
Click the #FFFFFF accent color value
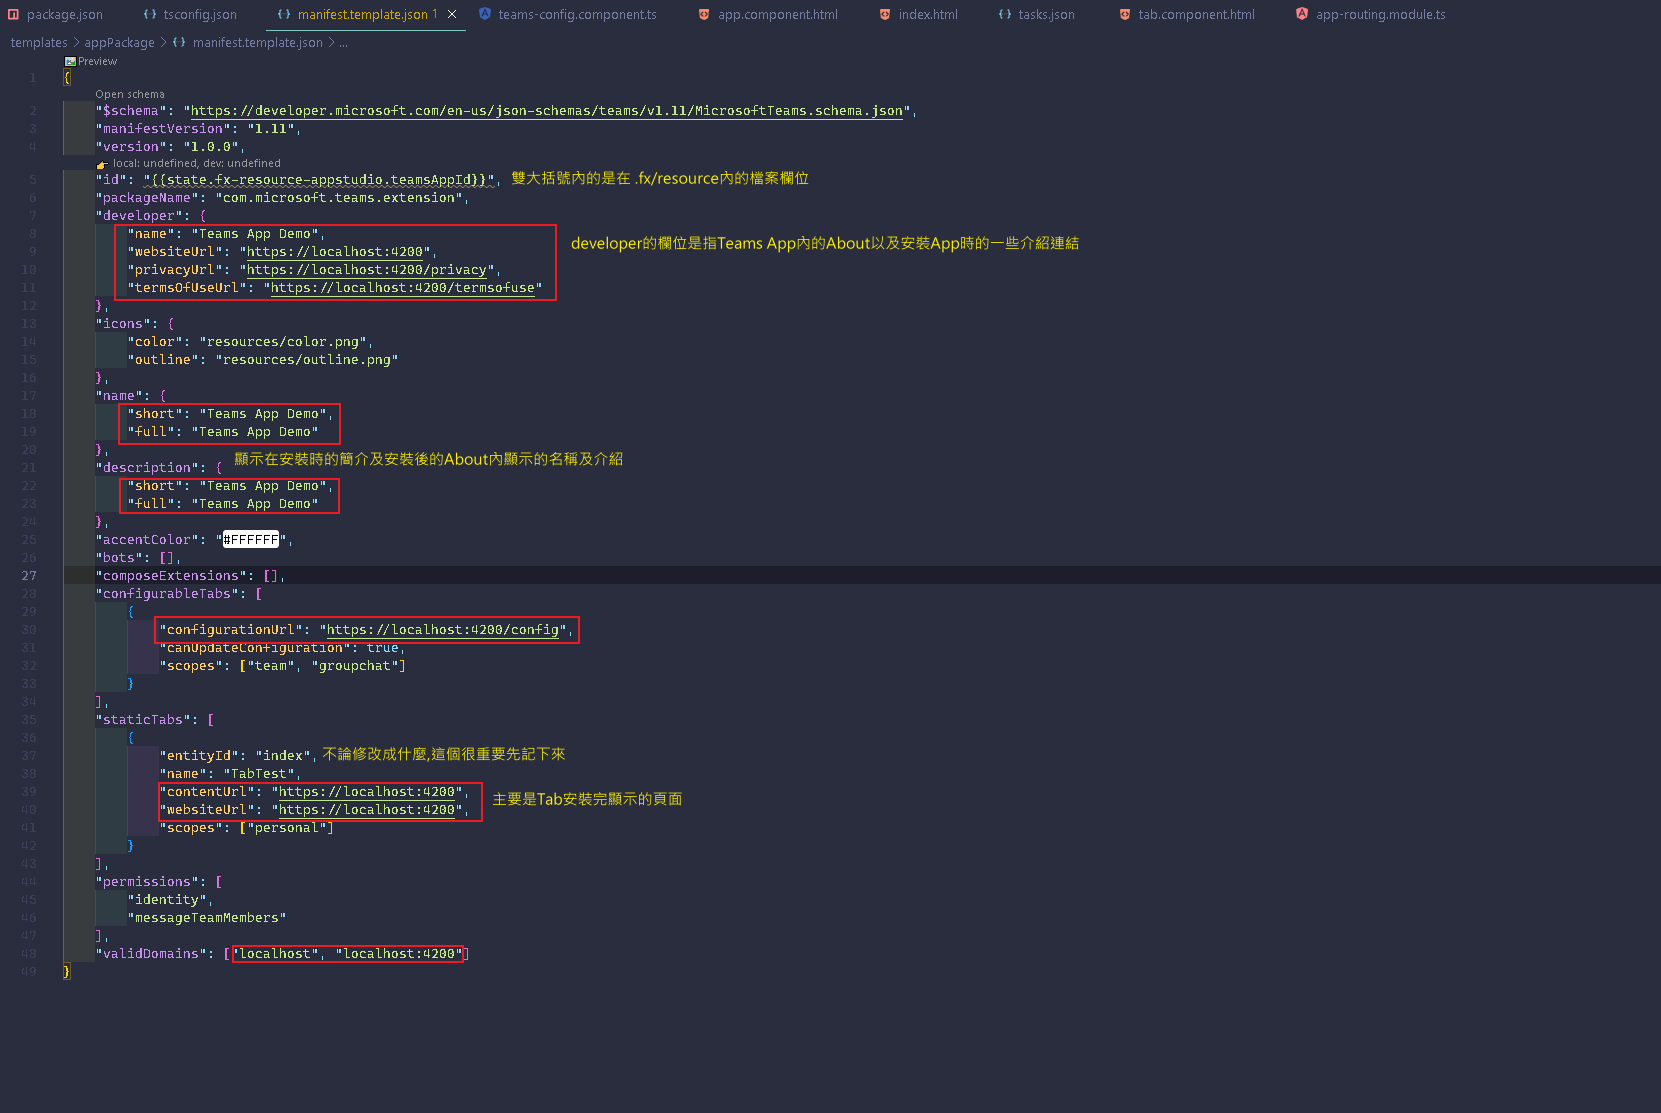tap(251, 540)
